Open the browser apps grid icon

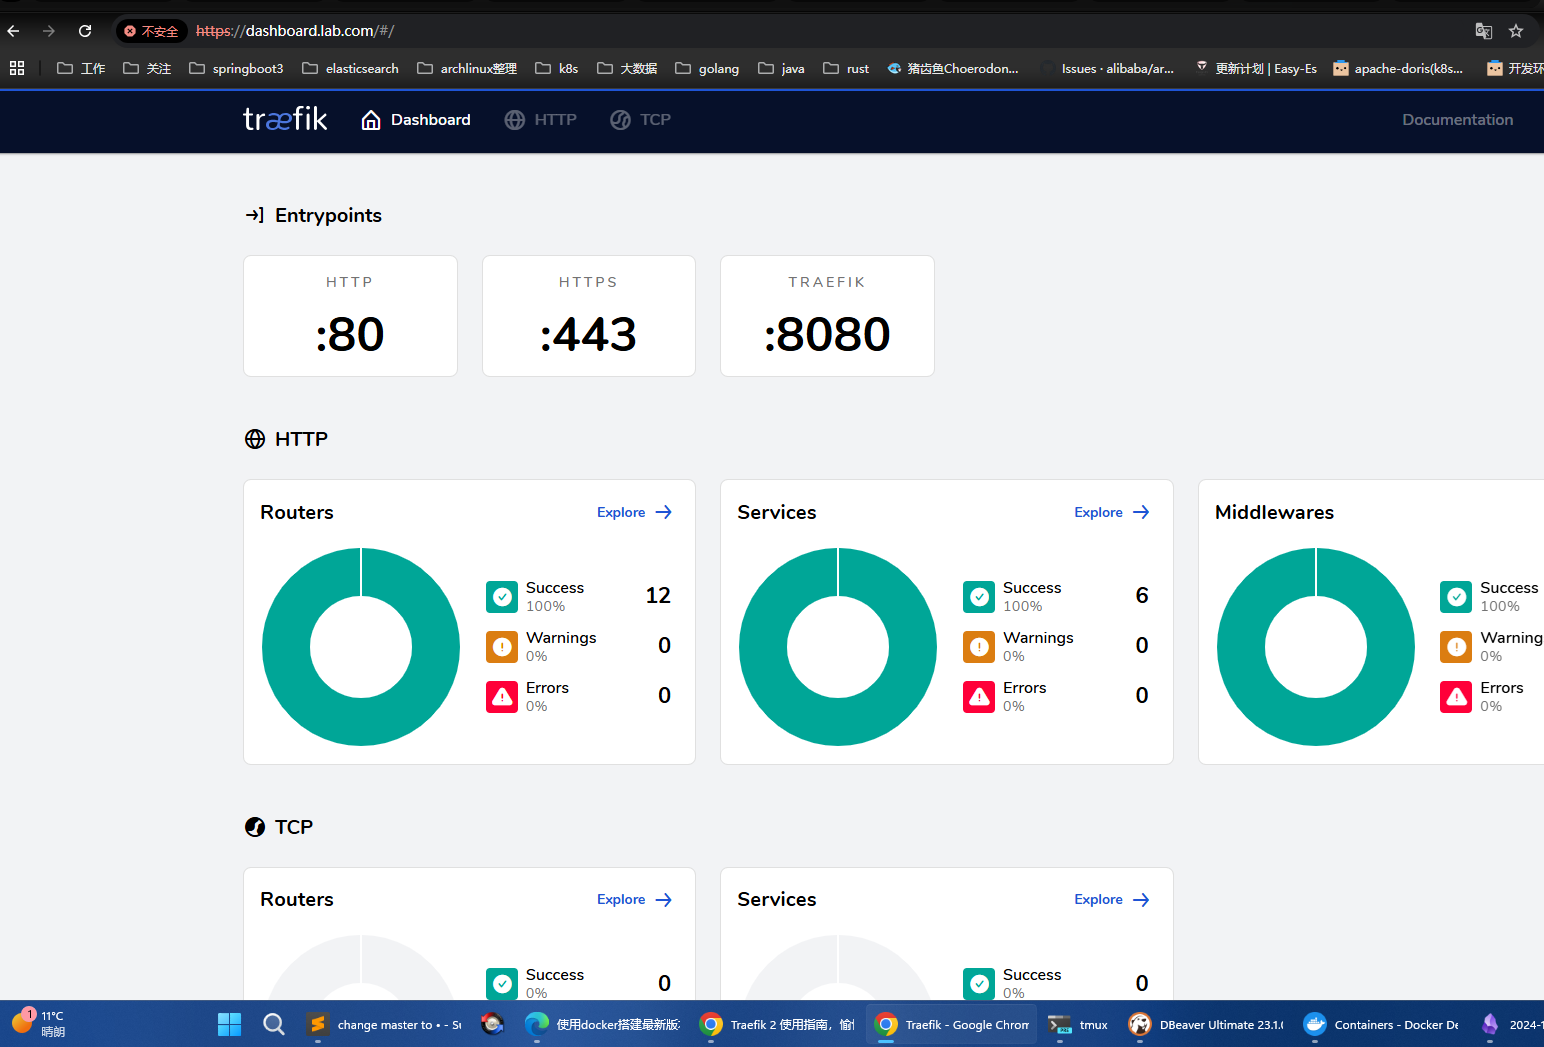point(17,68)
